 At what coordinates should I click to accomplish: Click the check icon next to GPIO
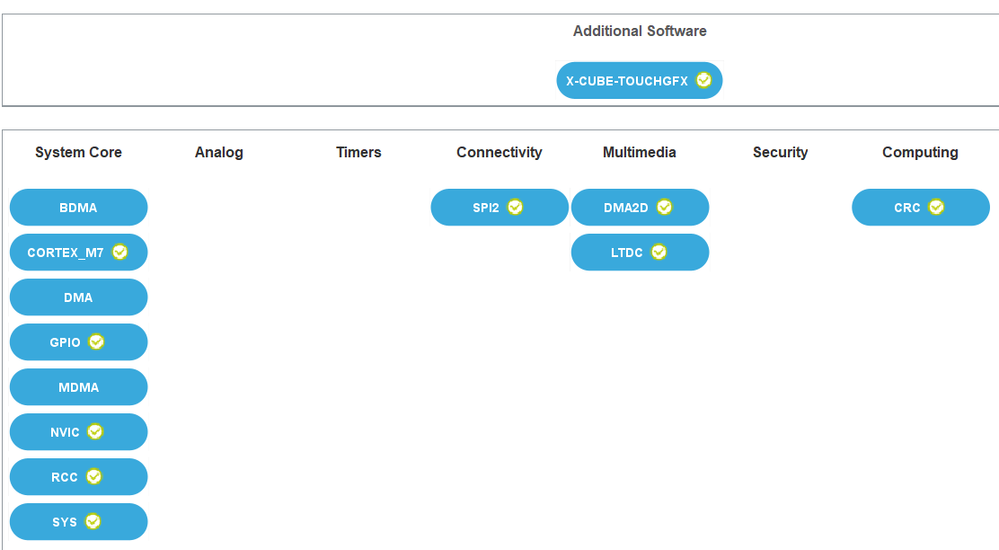(x=97, y=342)
